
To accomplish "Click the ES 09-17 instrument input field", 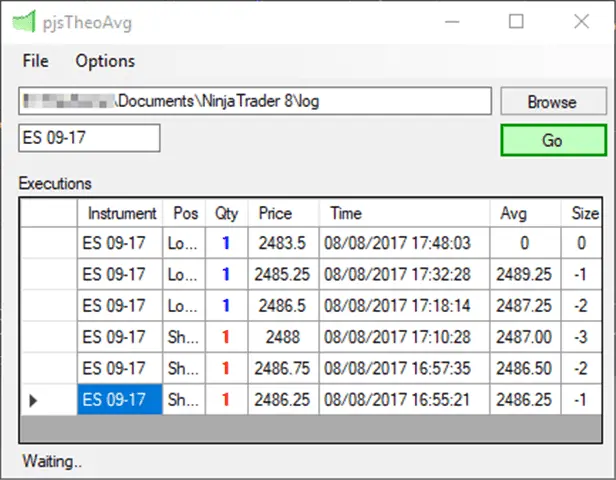I will pyautogui.click(x=89, y=138).
